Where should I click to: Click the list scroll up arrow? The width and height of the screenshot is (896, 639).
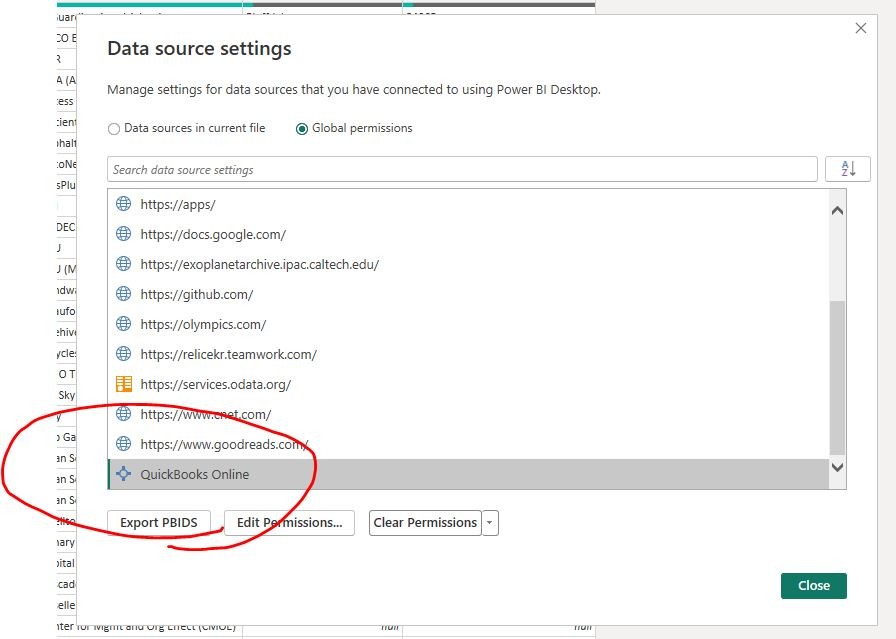[837, 211]
